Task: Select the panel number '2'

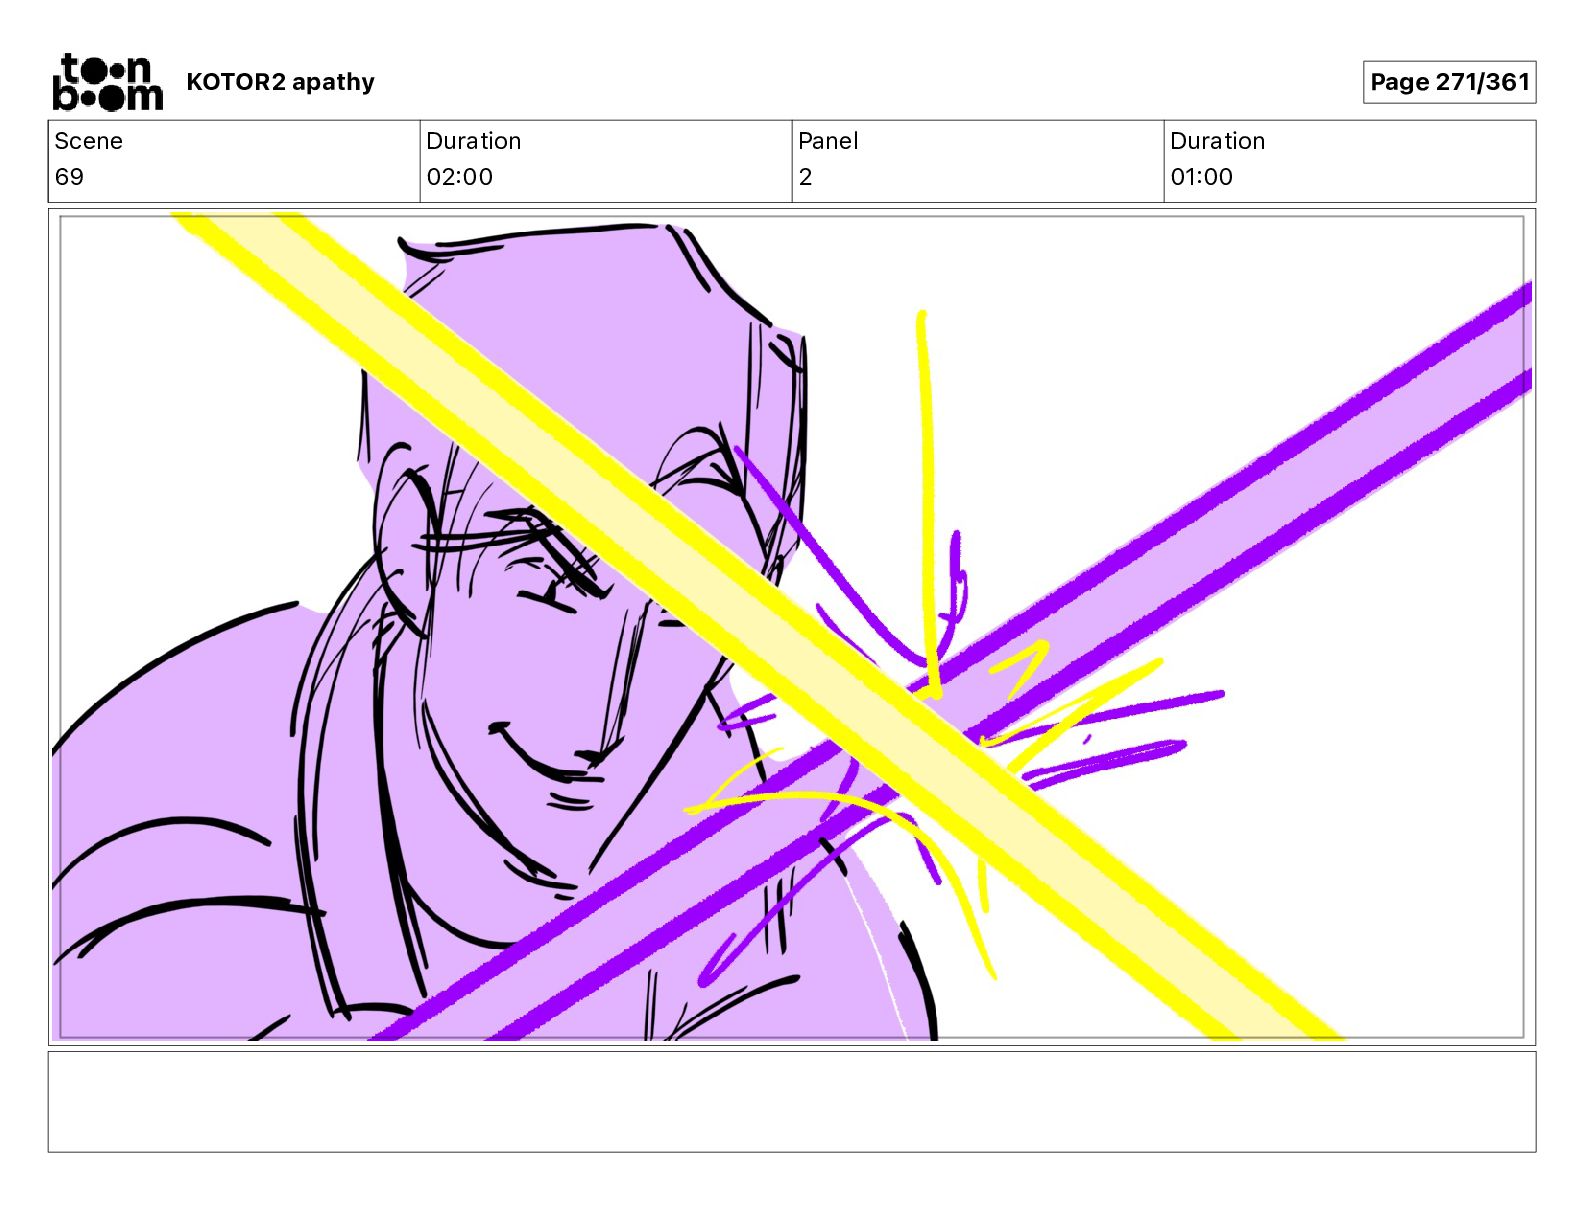Action: pos(805,177)
